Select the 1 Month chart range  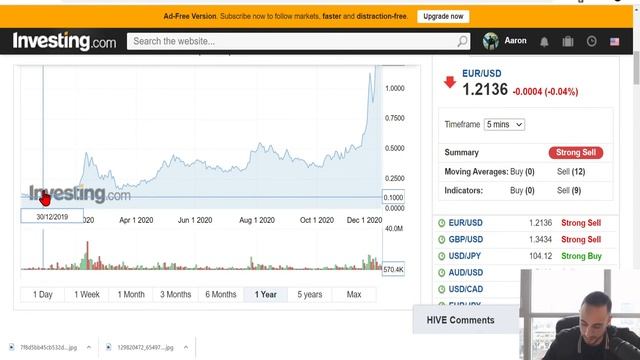click(131, 294)
